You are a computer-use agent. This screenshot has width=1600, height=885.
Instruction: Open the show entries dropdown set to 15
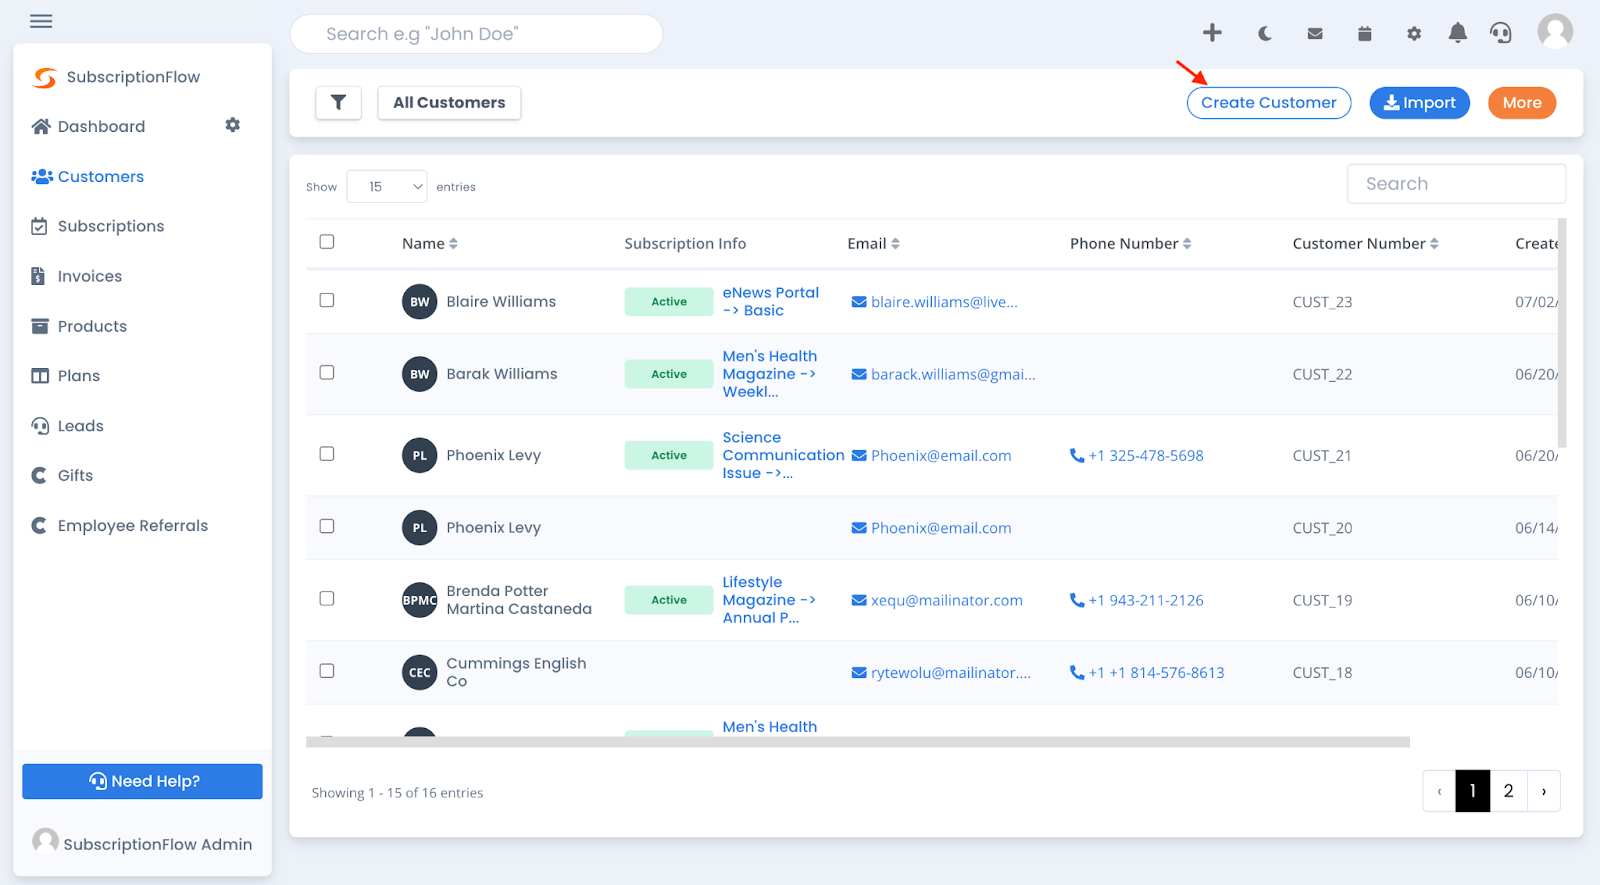point(387,186)
